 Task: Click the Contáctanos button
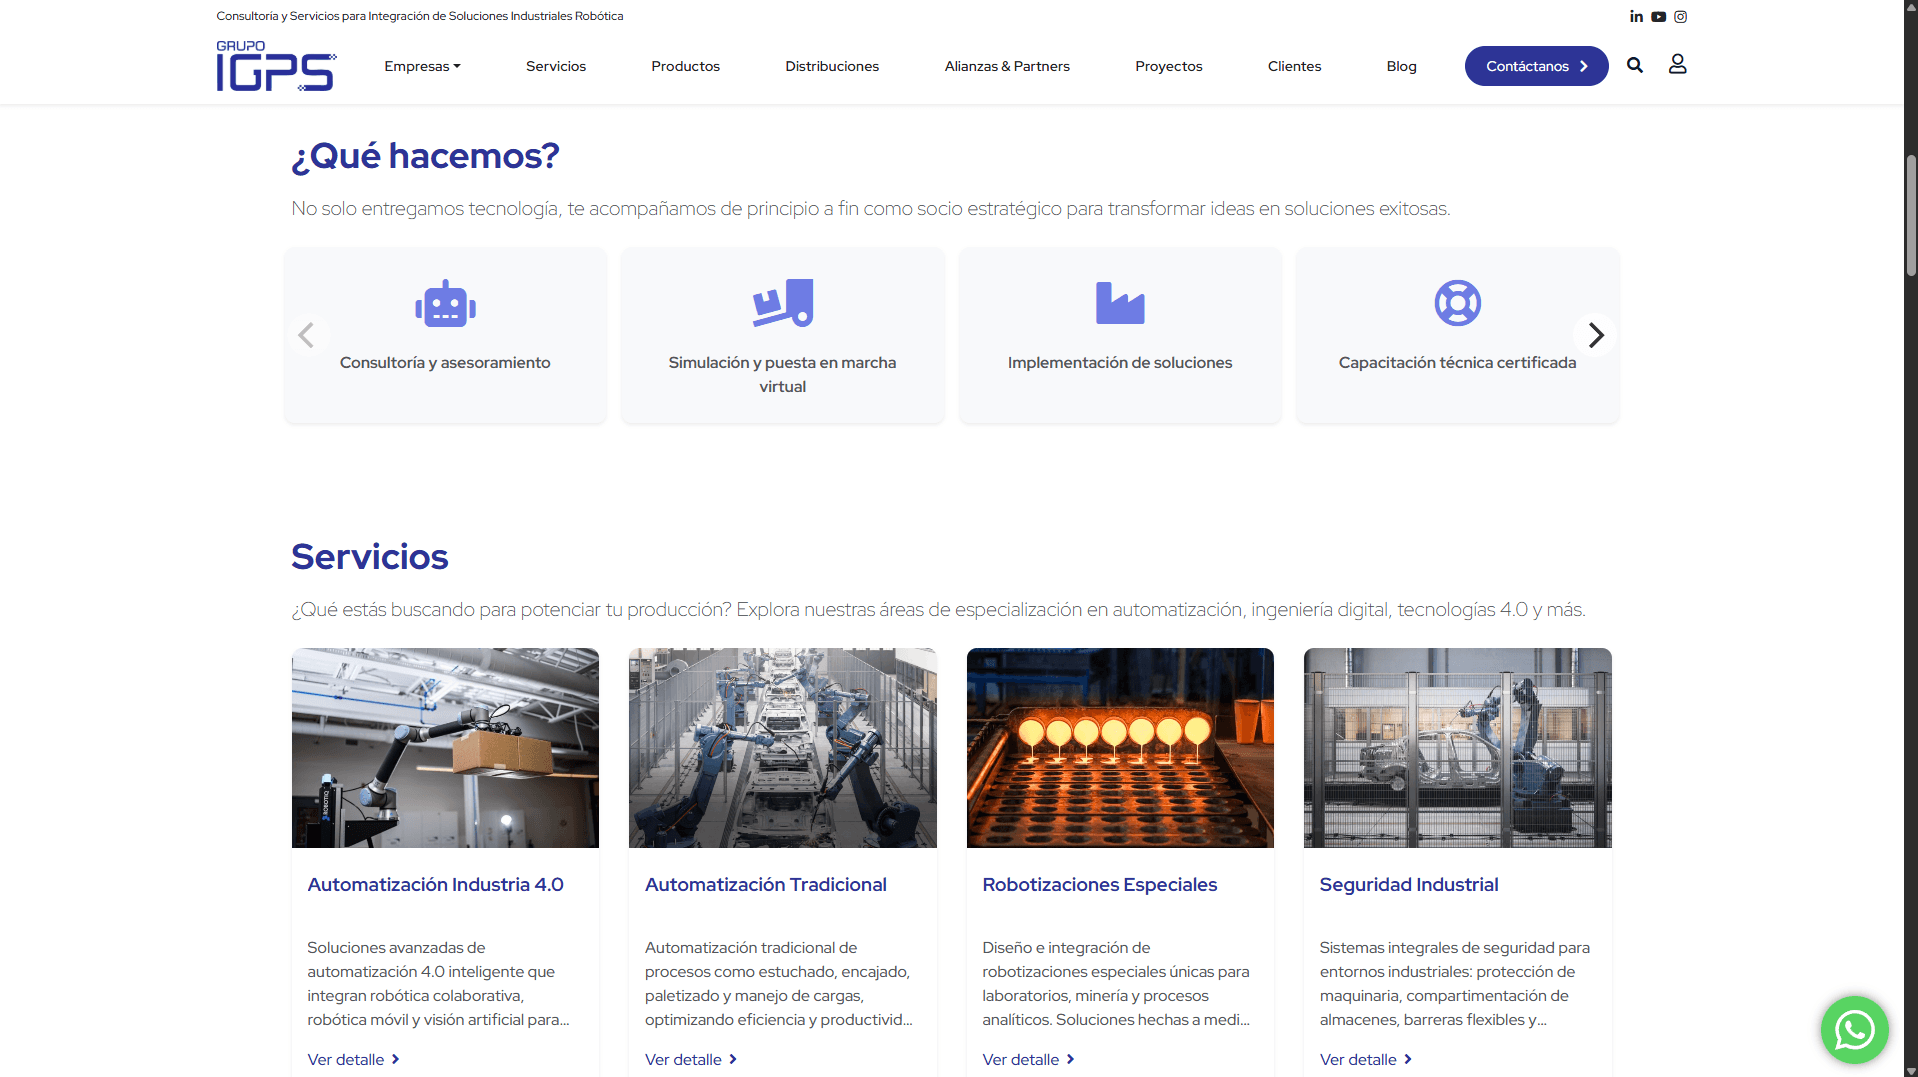coord(1536,66)
